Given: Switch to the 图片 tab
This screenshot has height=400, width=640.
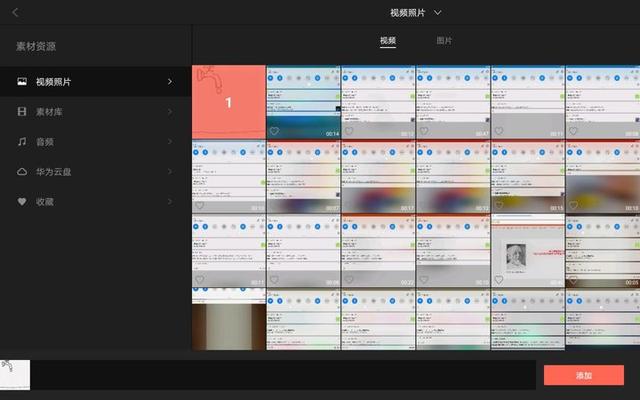Looking at the screenshot, I should click(445, 41).
